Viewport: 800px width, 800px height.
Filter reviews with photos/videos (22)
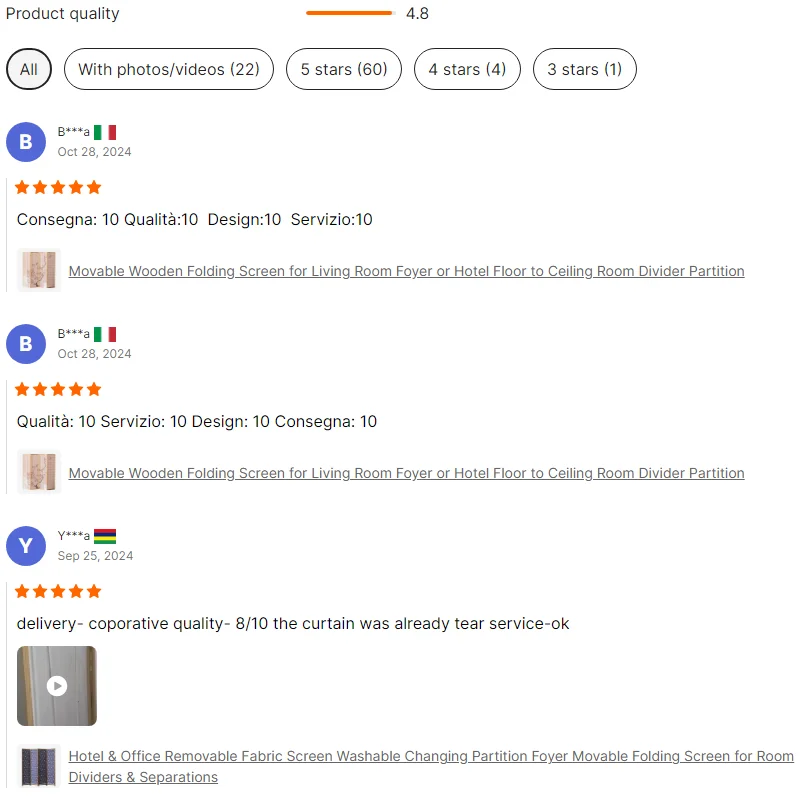tap(169, 69)
